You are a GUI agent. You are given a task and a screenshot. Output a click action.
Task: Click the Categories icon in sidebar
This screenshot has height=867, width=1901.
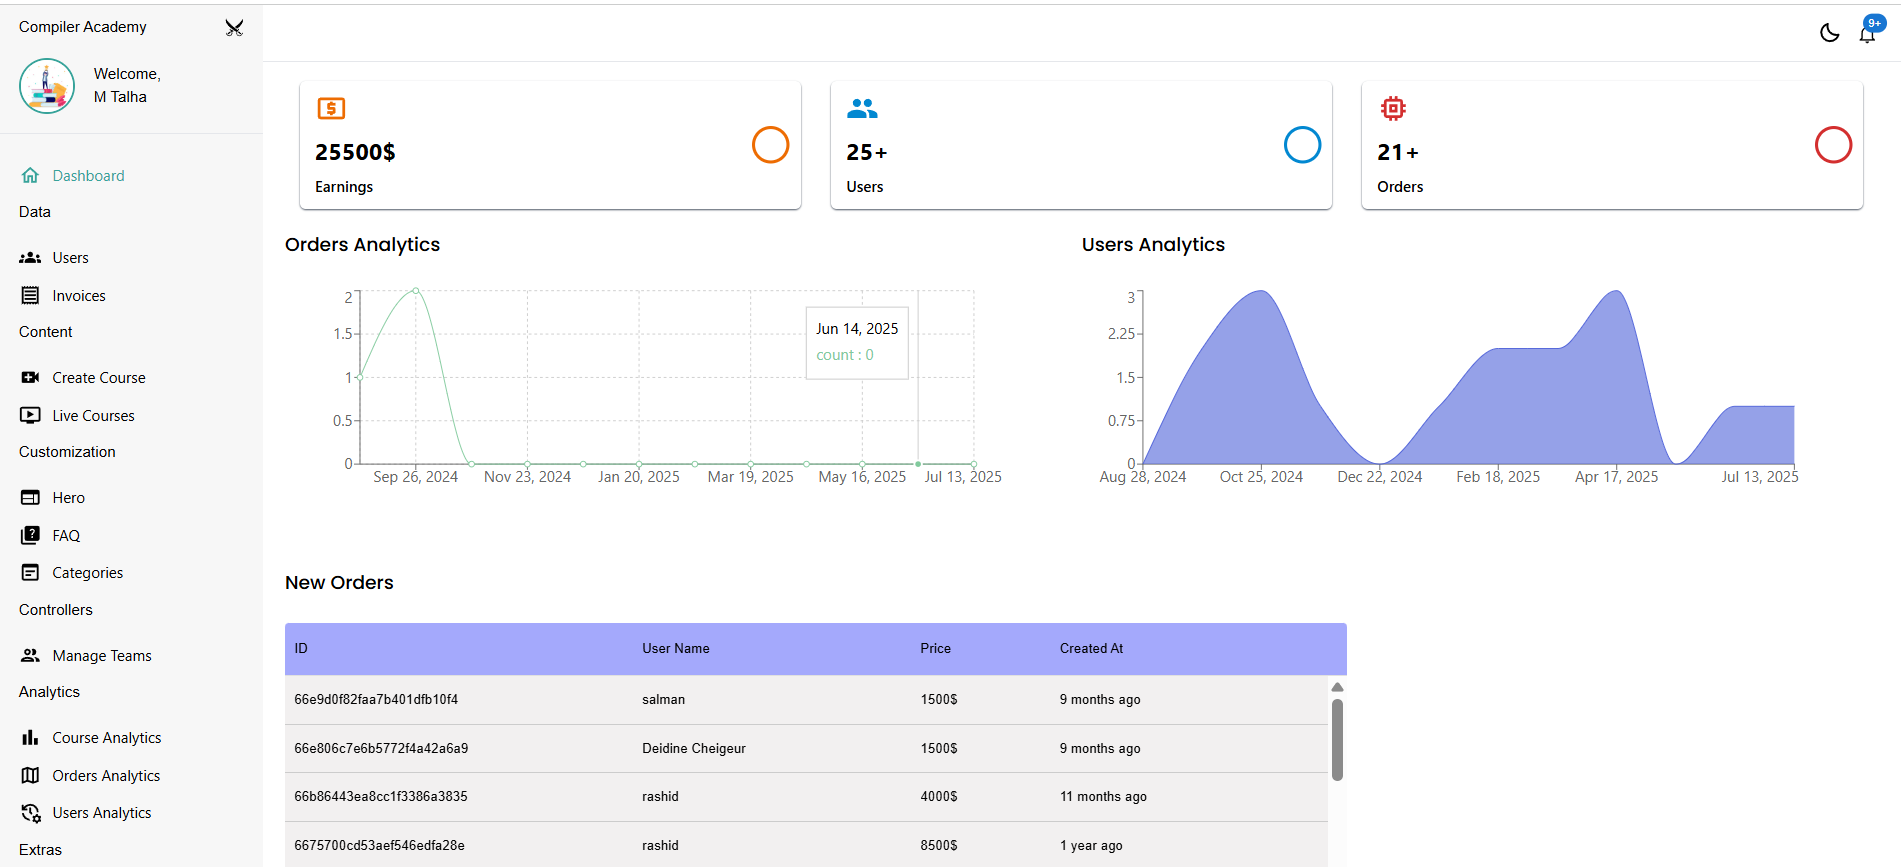coord(31,573)
